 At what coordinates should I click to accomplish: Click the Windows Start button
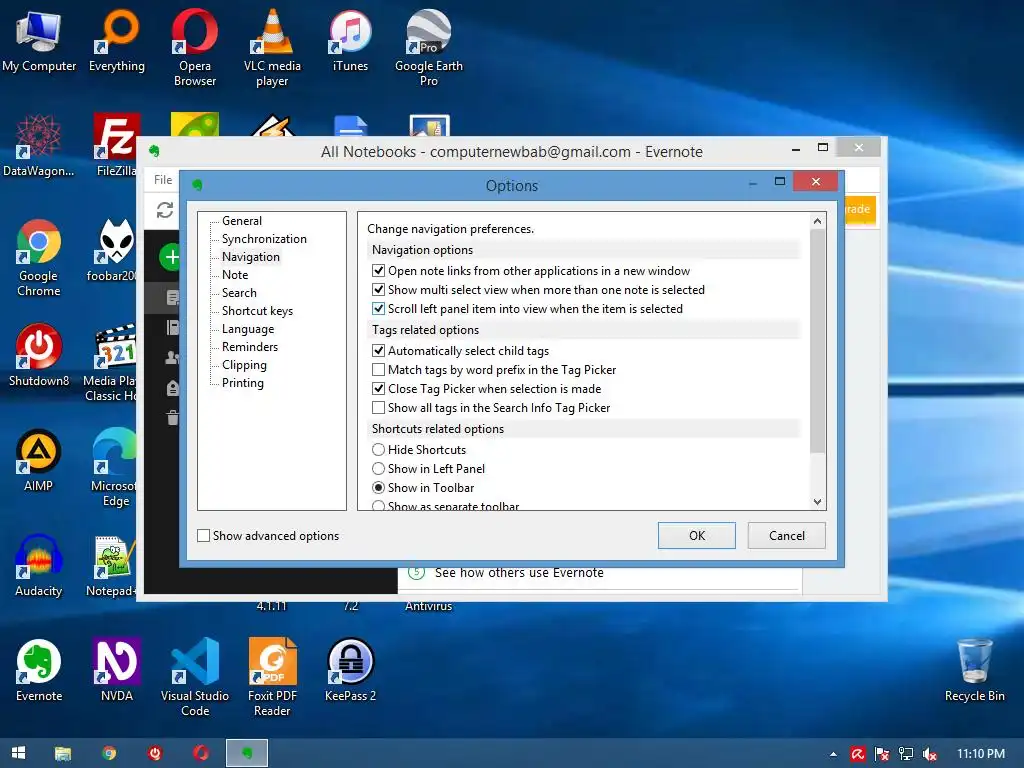18,753
